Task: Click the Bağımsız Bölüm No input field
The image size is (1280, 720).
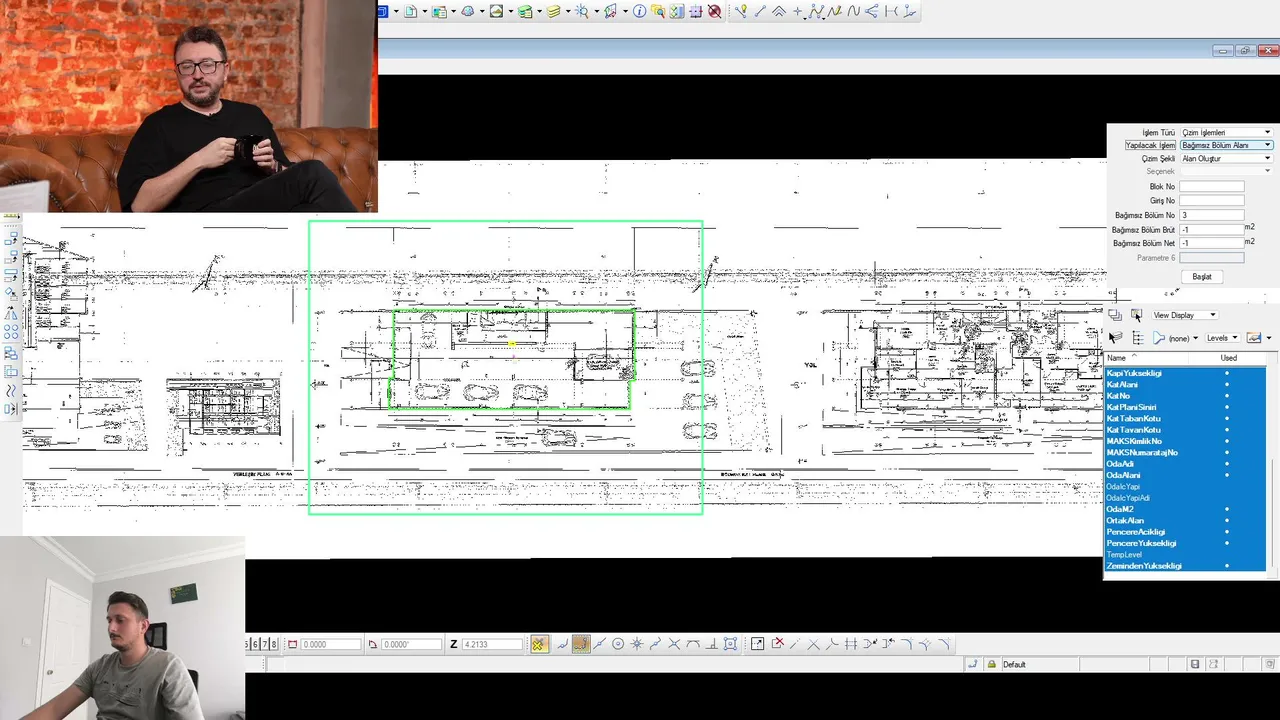Action: [1212, 215]
